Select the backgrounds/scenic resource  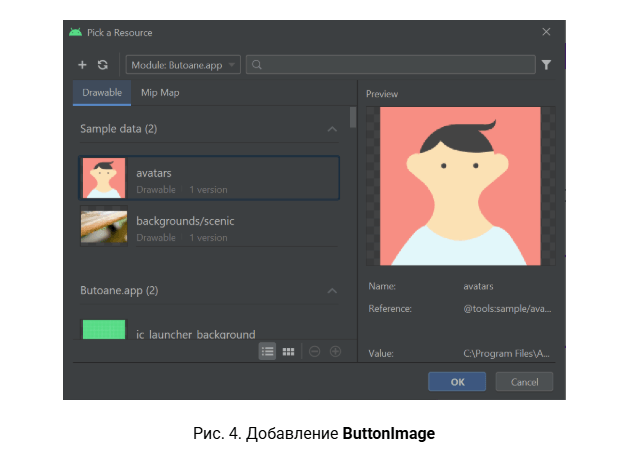[208, 226]
